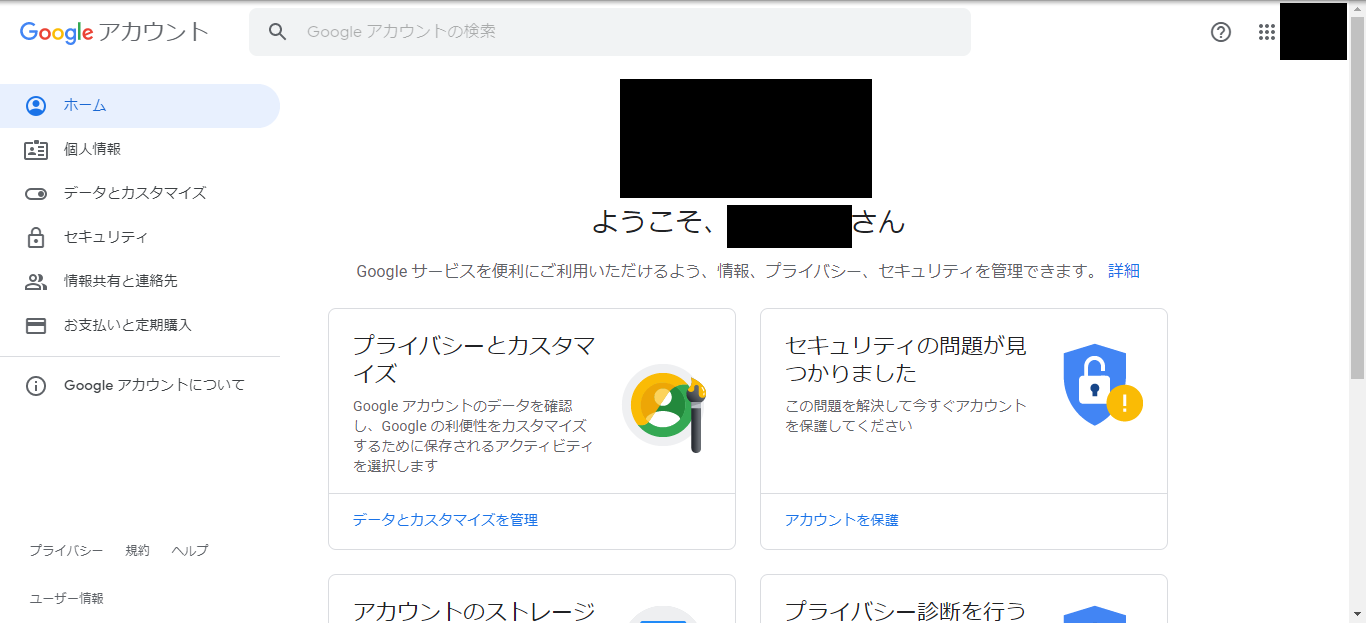Click the search magnifier icon
This screenshot has height=623, width=1366.
point(278,32)
